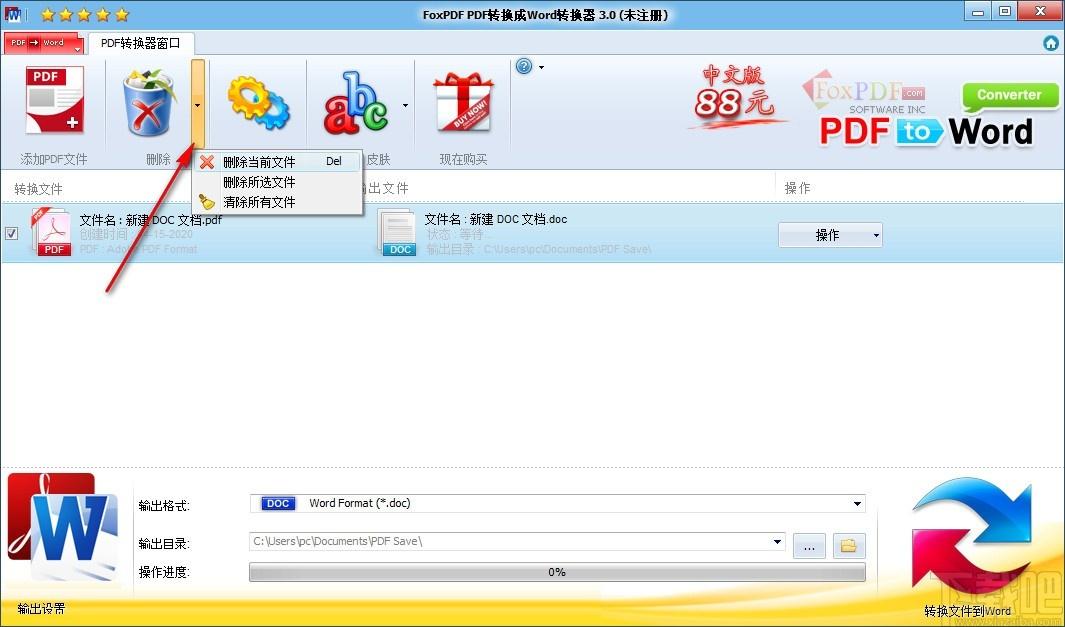Click the home icon at top right

[1051, 43]
